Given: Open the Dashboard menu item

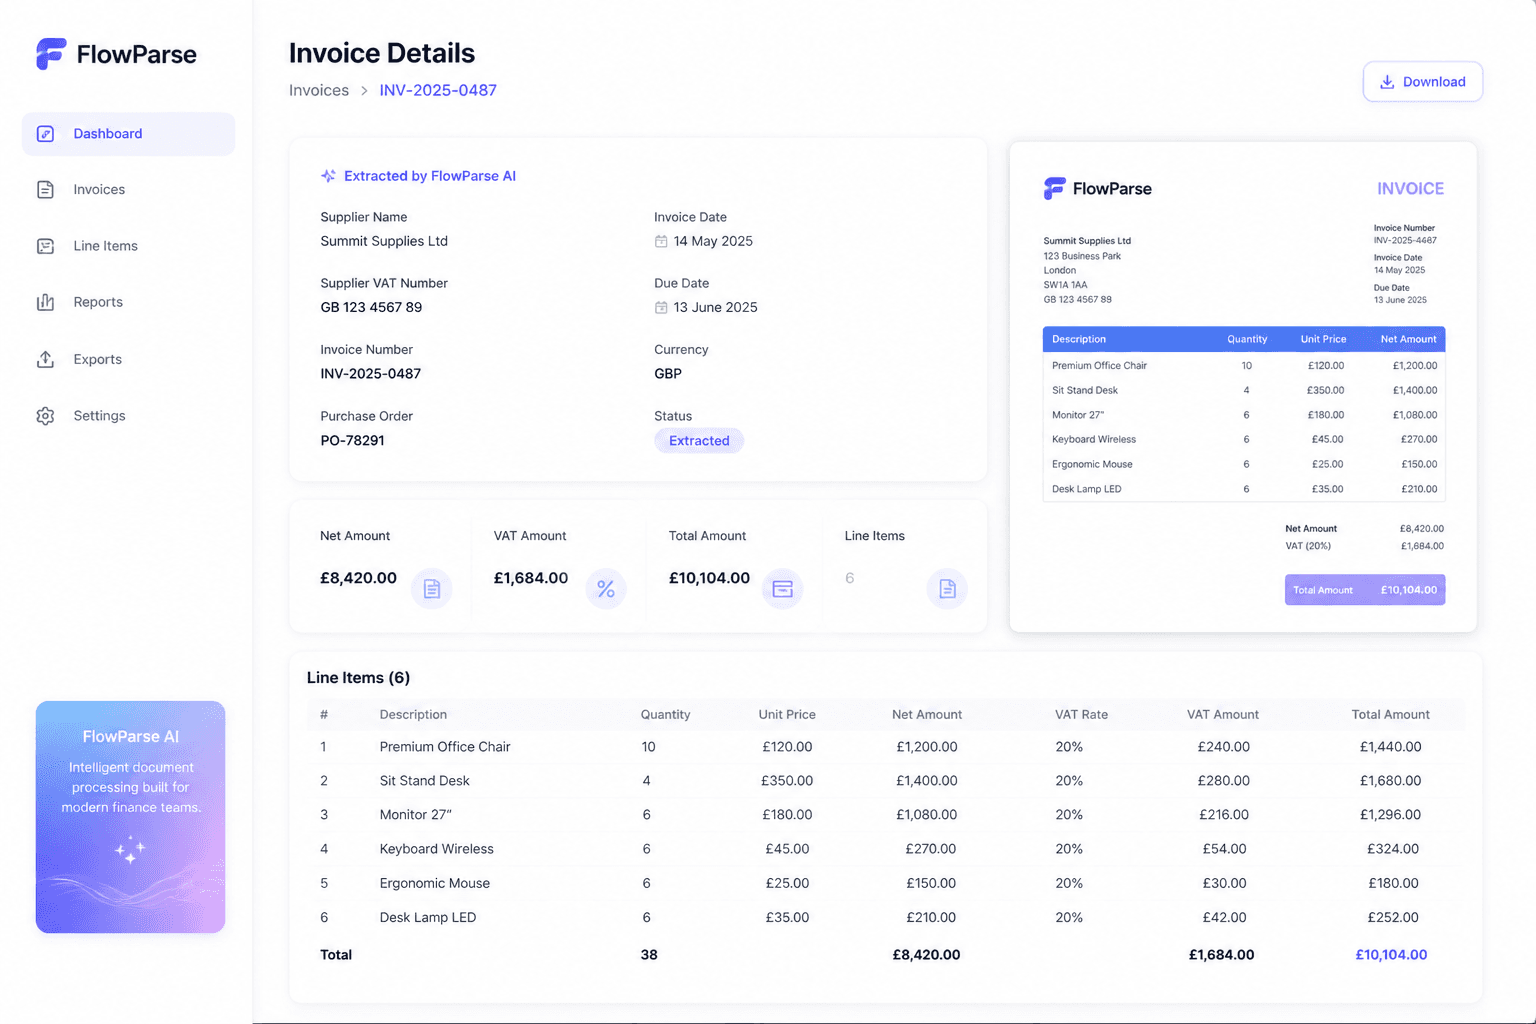Looking at the screenshot, I should pyautogui.click(x=128, y=134).
